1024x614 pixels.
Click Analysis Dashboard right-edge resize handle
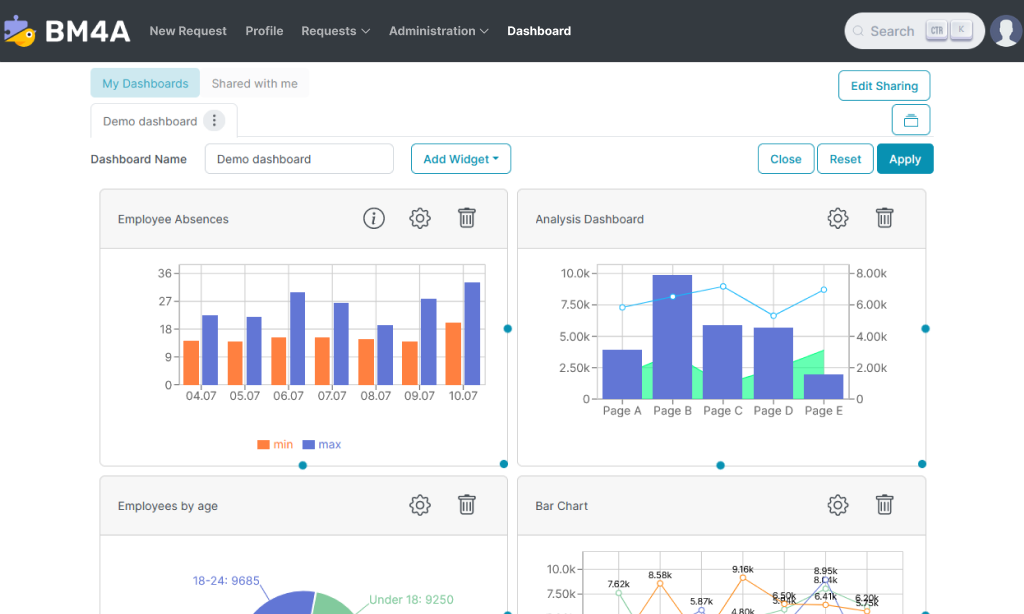925,329
